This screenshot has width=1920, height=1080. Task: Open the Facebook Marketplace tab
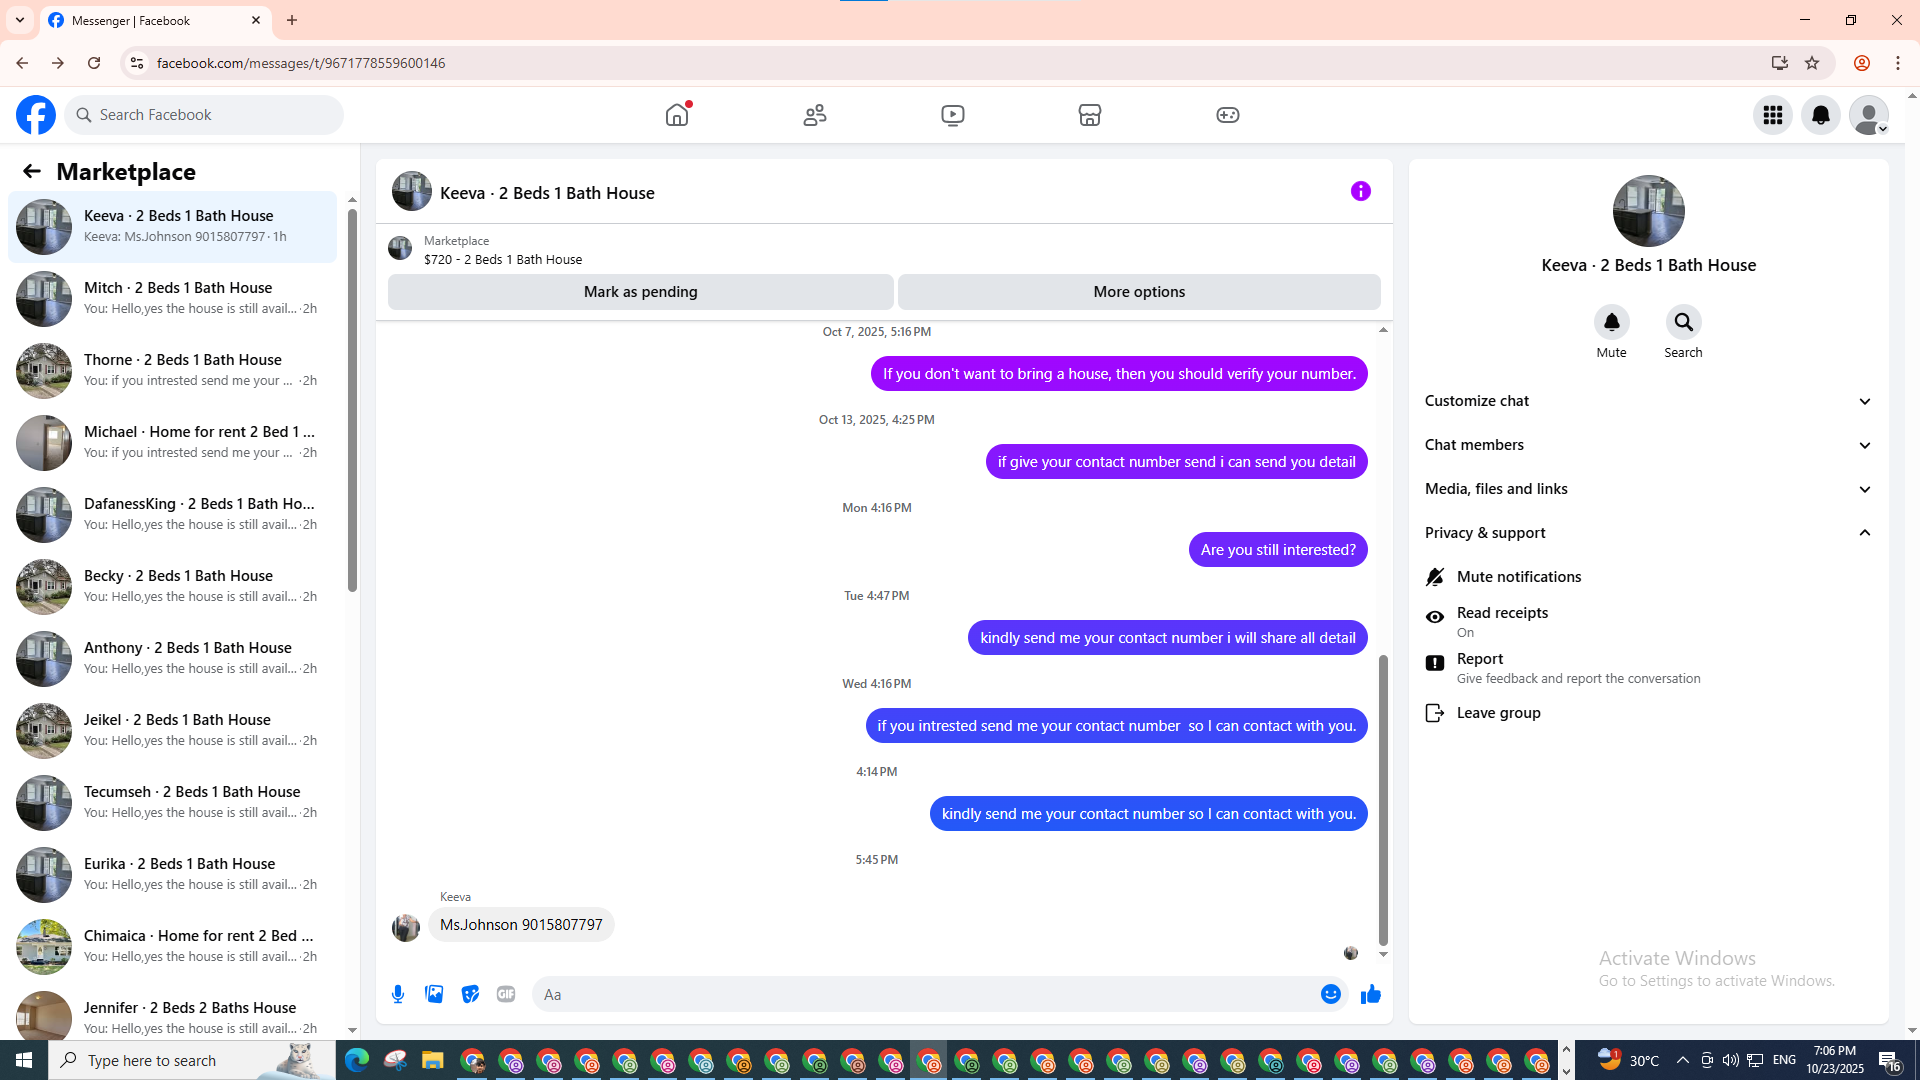pyautogui.click(x=1089, y=115)
